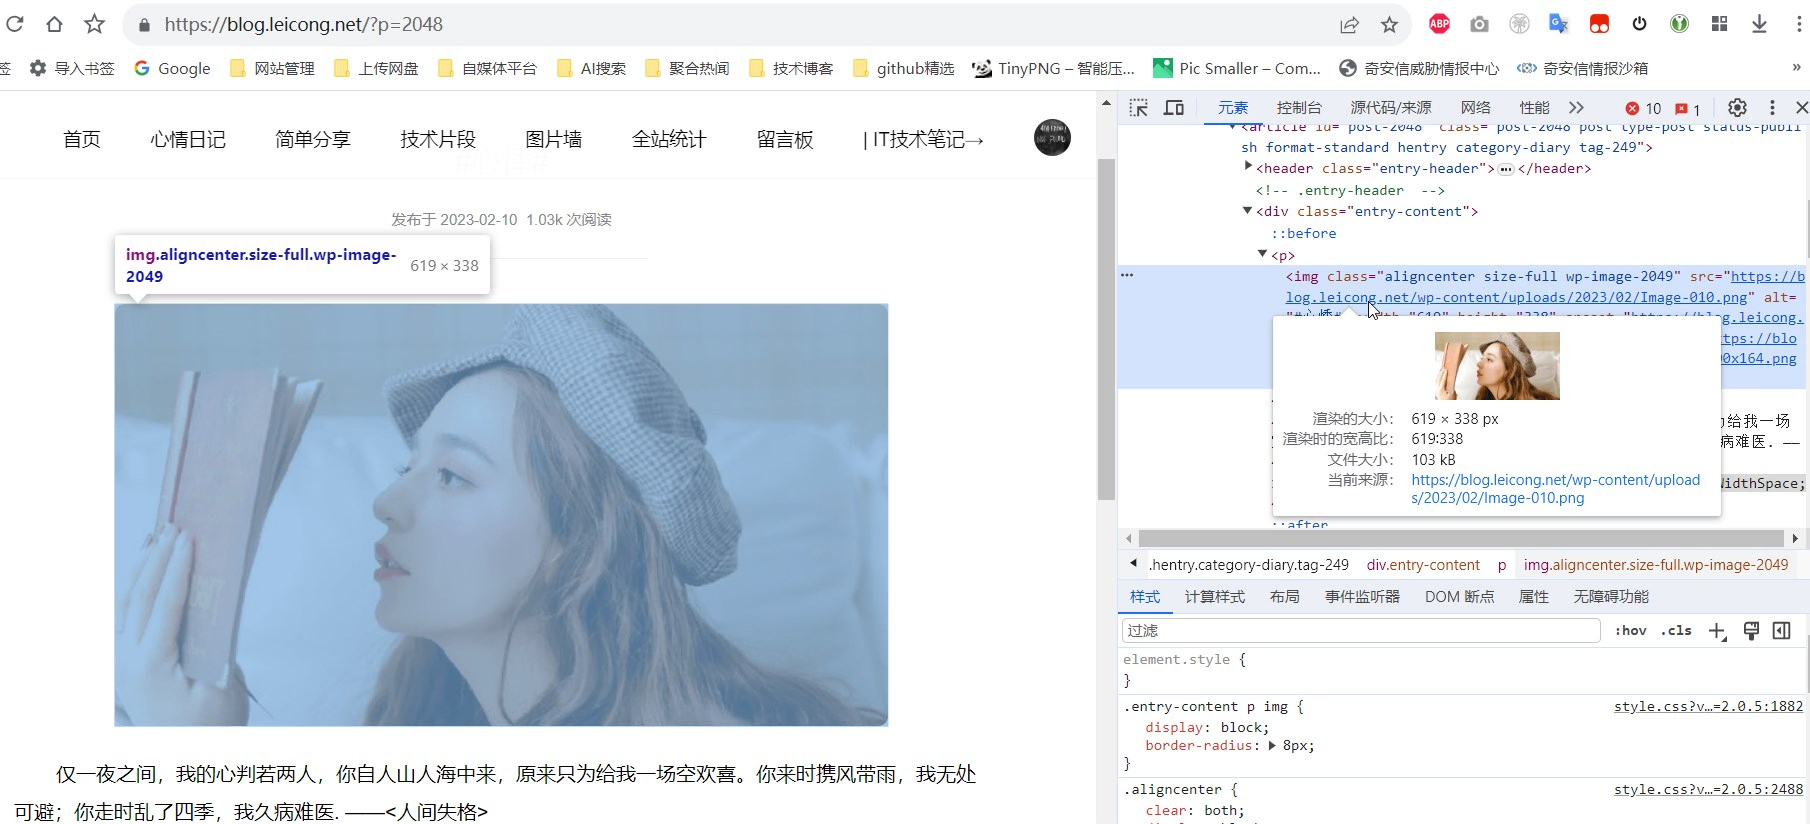Toggle the .cls element classes panel
This screenshot has height=824, width=1810.
click(x=1676, y=631)
